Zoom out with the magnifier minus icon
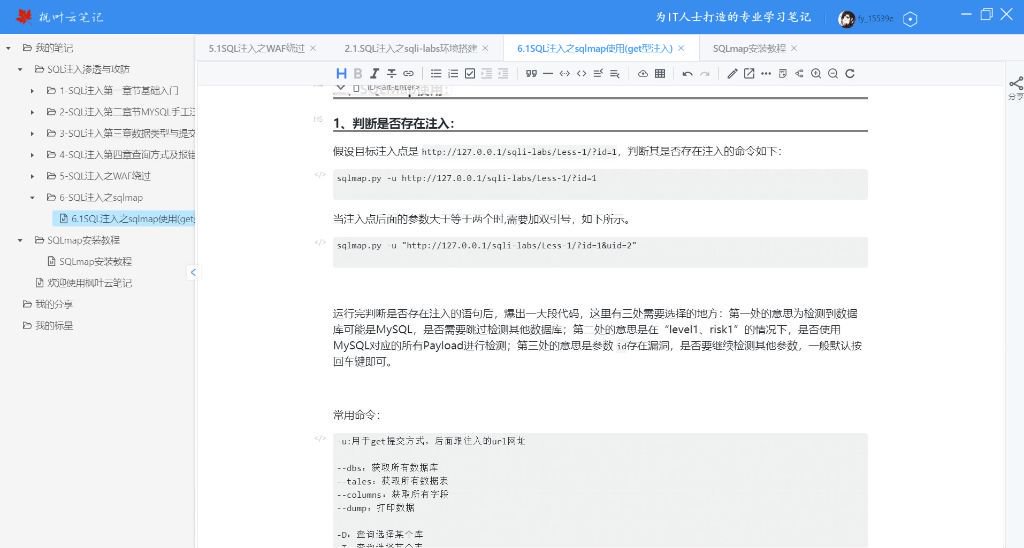Viewport: 1024px width, 548px height. click(x=833, y=74)
